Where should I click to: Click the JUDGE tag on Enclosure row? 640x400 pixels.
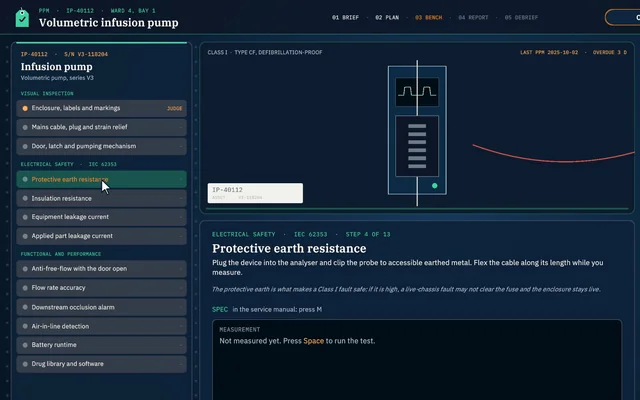175,109
